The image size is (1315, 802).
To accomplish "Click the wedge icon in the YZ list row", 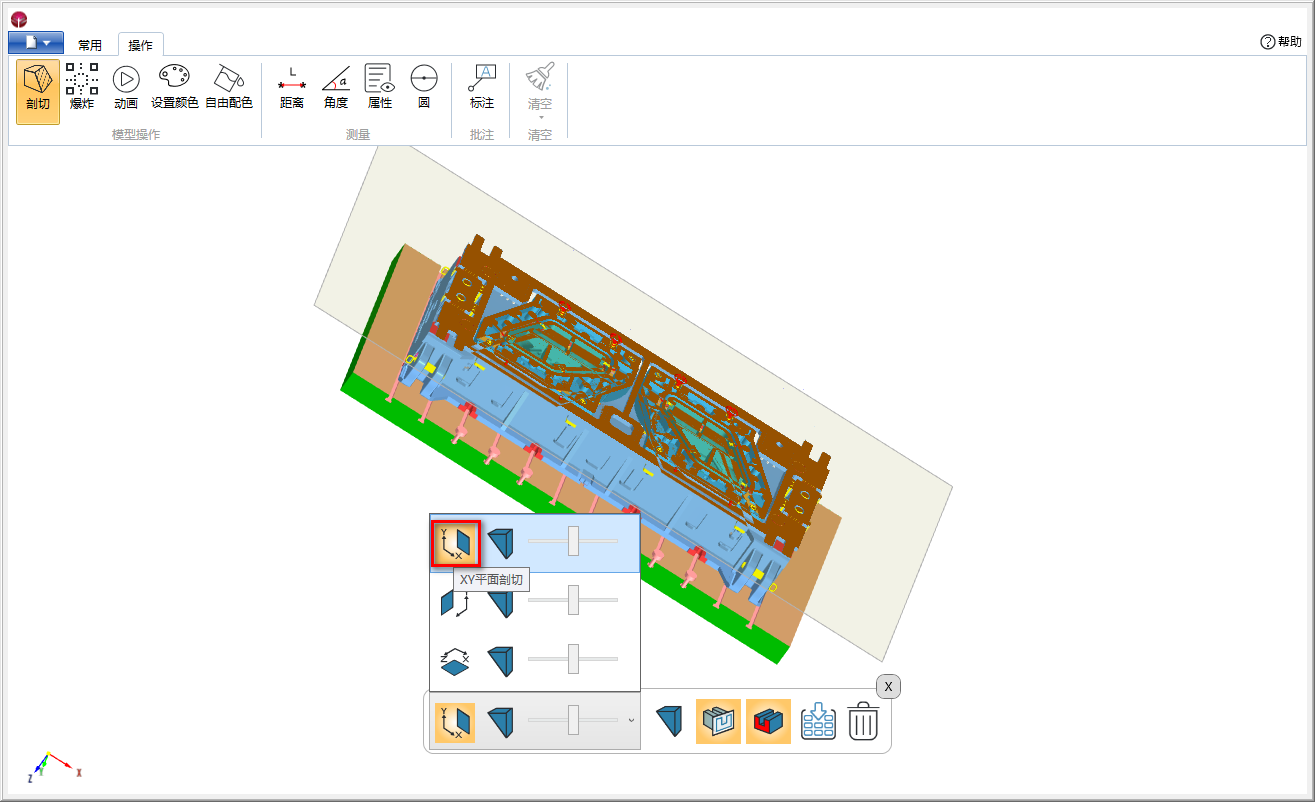I will point(501,601).
